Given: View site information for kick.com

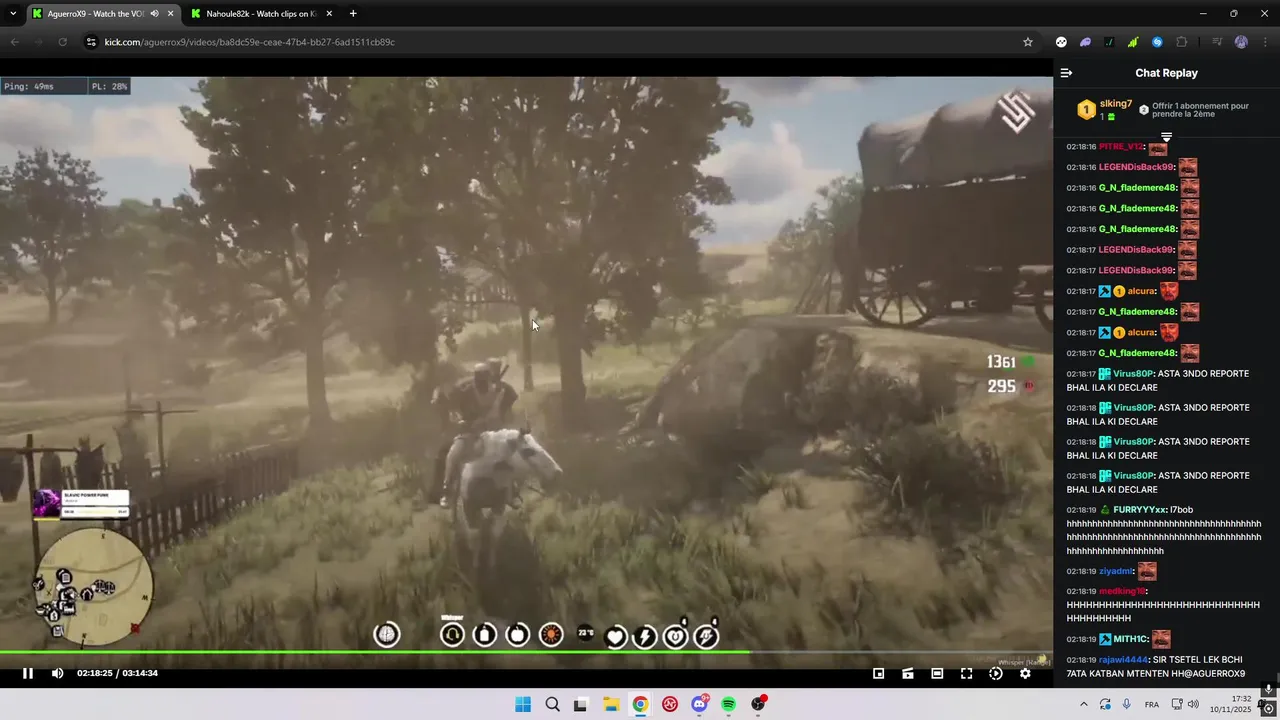Looking at the screenshot, I should click(91, 42).
